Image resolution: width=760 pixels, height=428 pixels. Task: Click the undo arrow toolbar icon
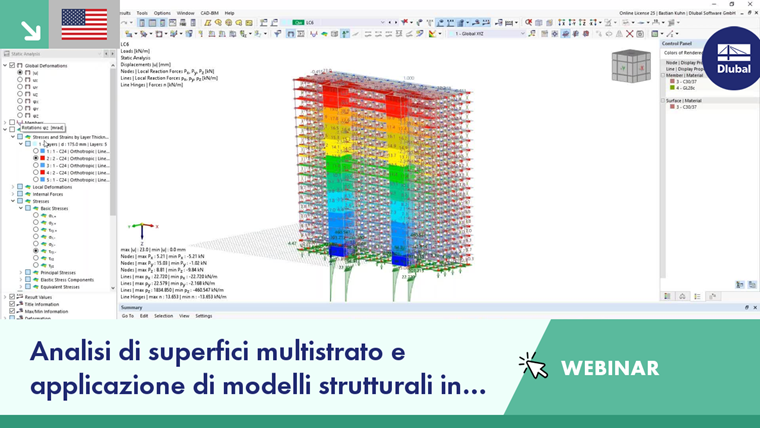click(x=125, y=23)
